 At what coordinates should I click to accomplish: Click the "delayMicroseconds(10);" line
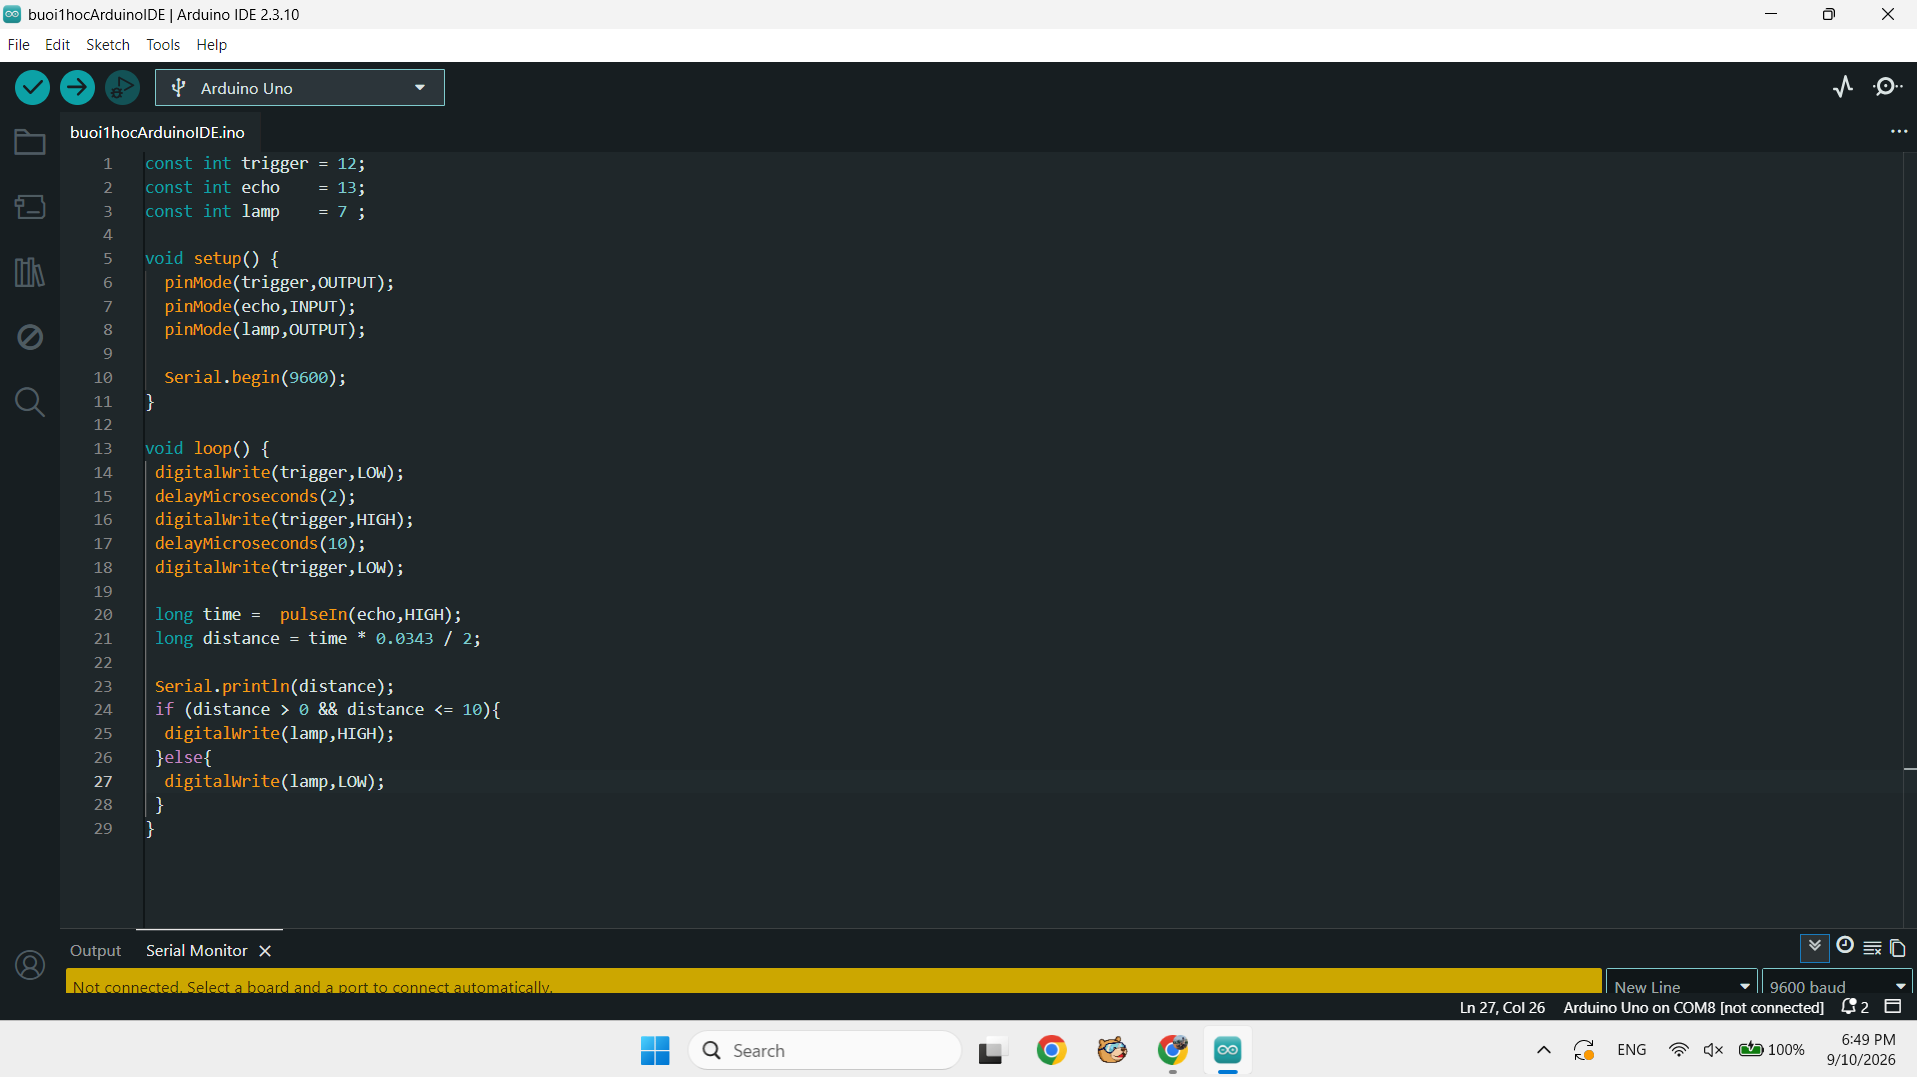point(260,544)
